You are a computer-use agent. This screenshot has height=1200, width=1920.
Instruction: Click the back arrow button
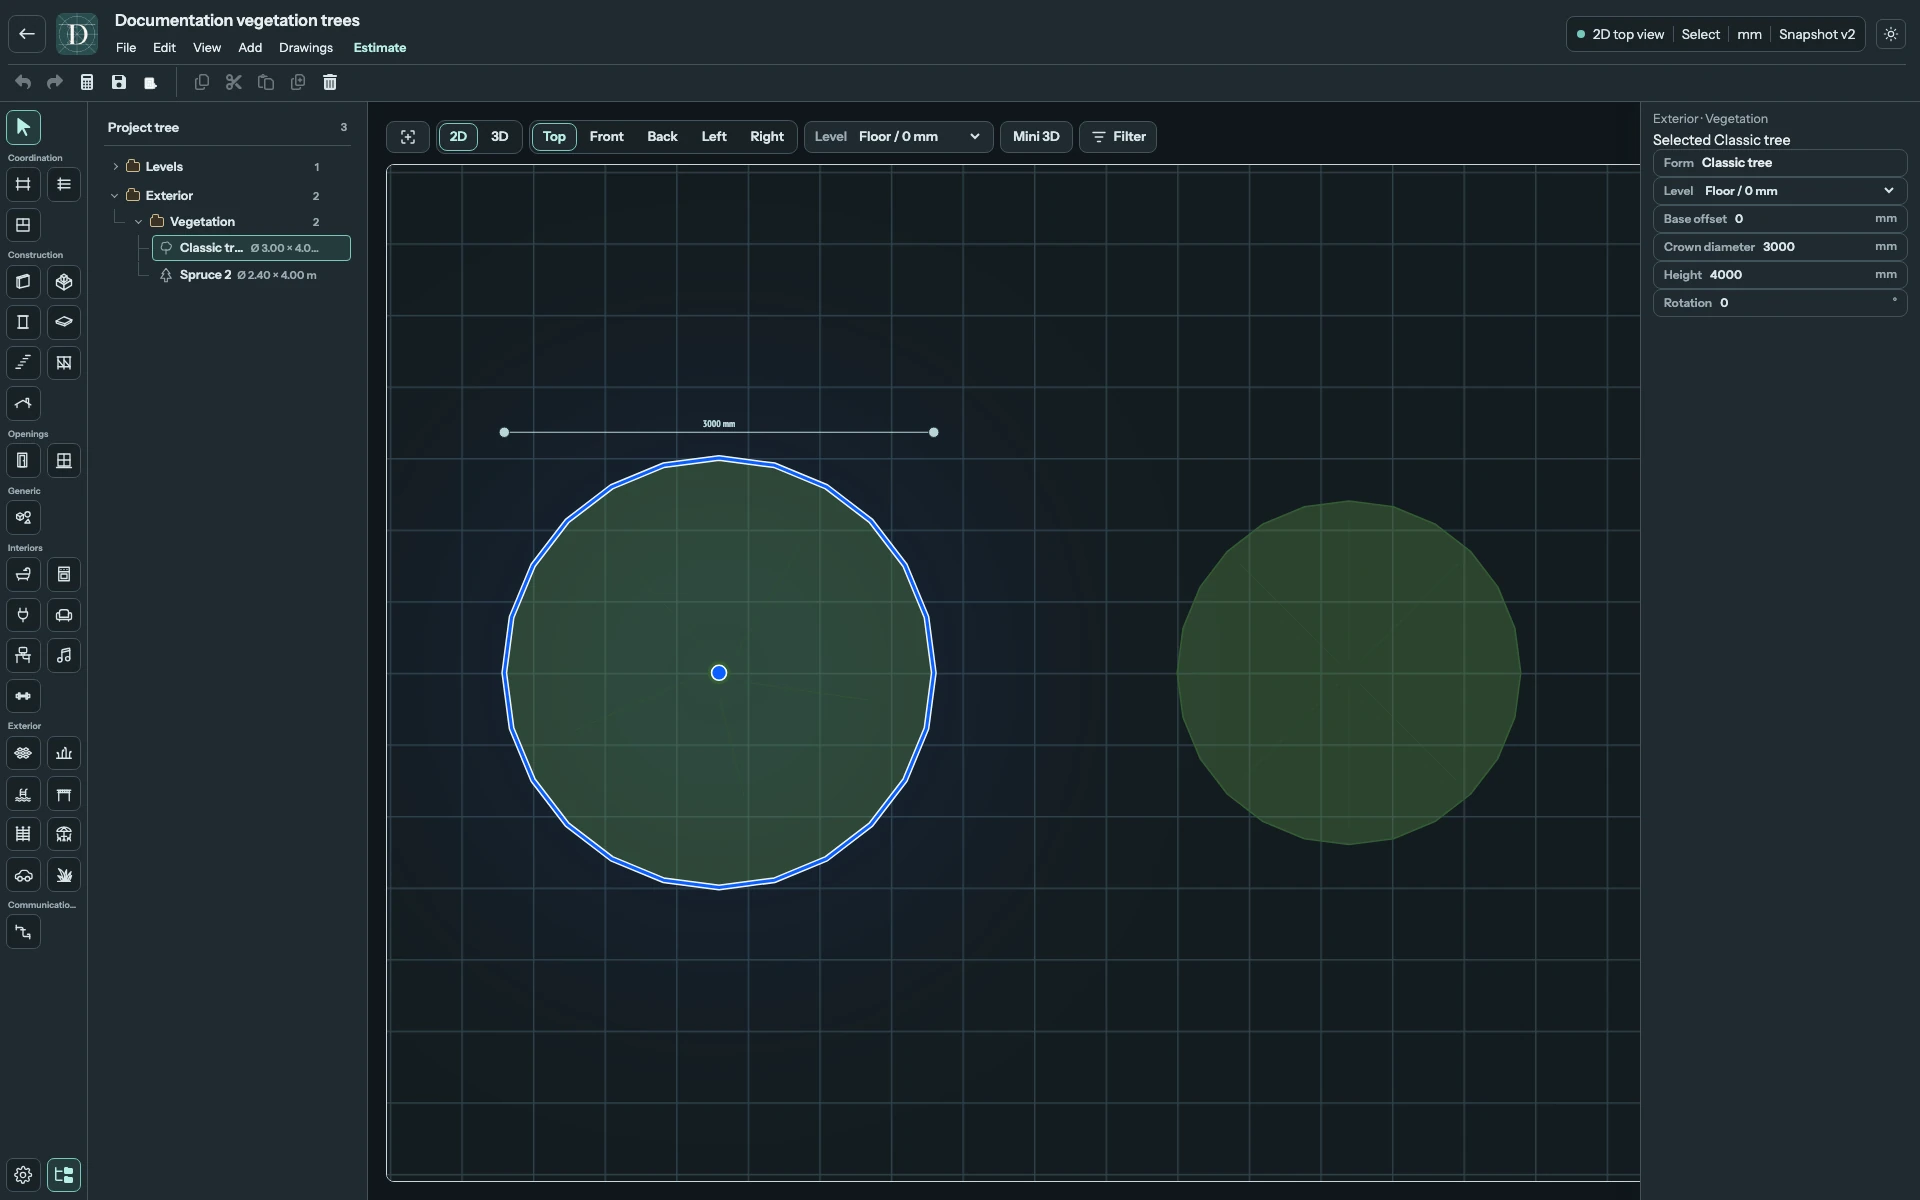coord(27,34)
